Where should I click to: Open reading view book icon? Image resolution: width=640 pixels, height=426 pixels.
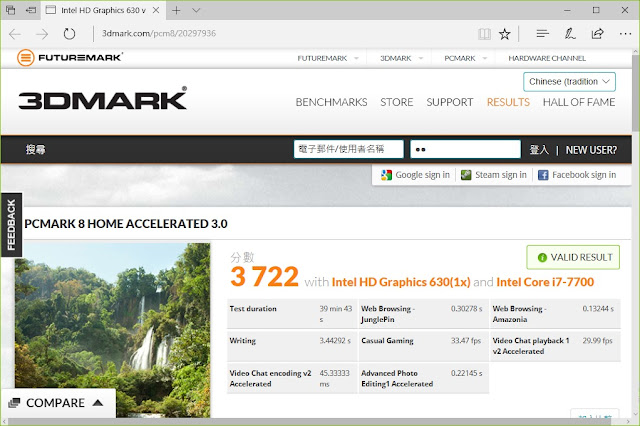click(x=484, y=34)
